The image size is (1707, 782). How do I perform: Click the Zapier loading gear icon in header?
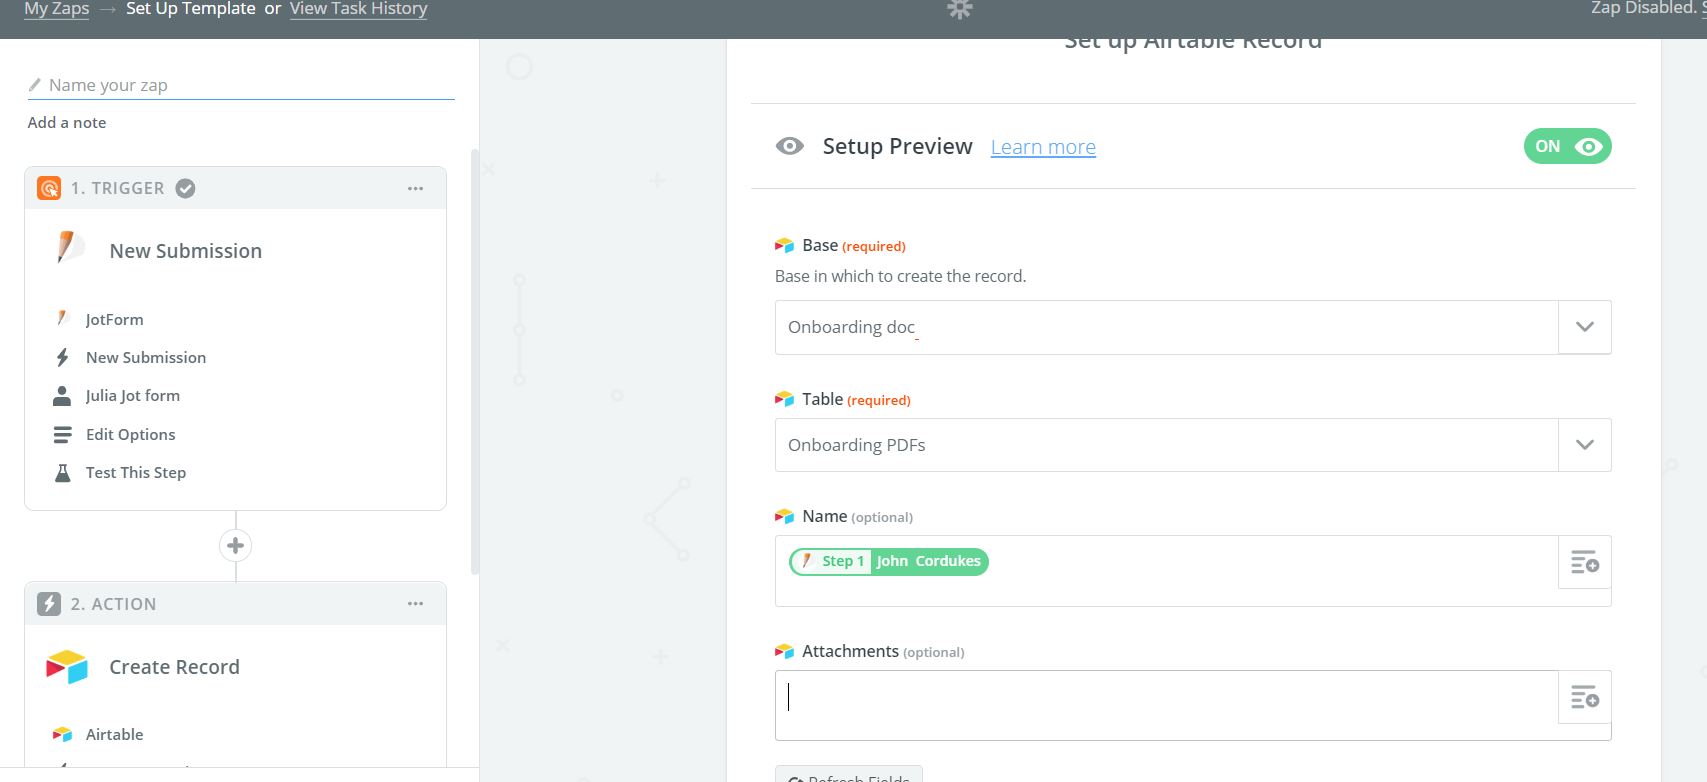tap(960, 9)
